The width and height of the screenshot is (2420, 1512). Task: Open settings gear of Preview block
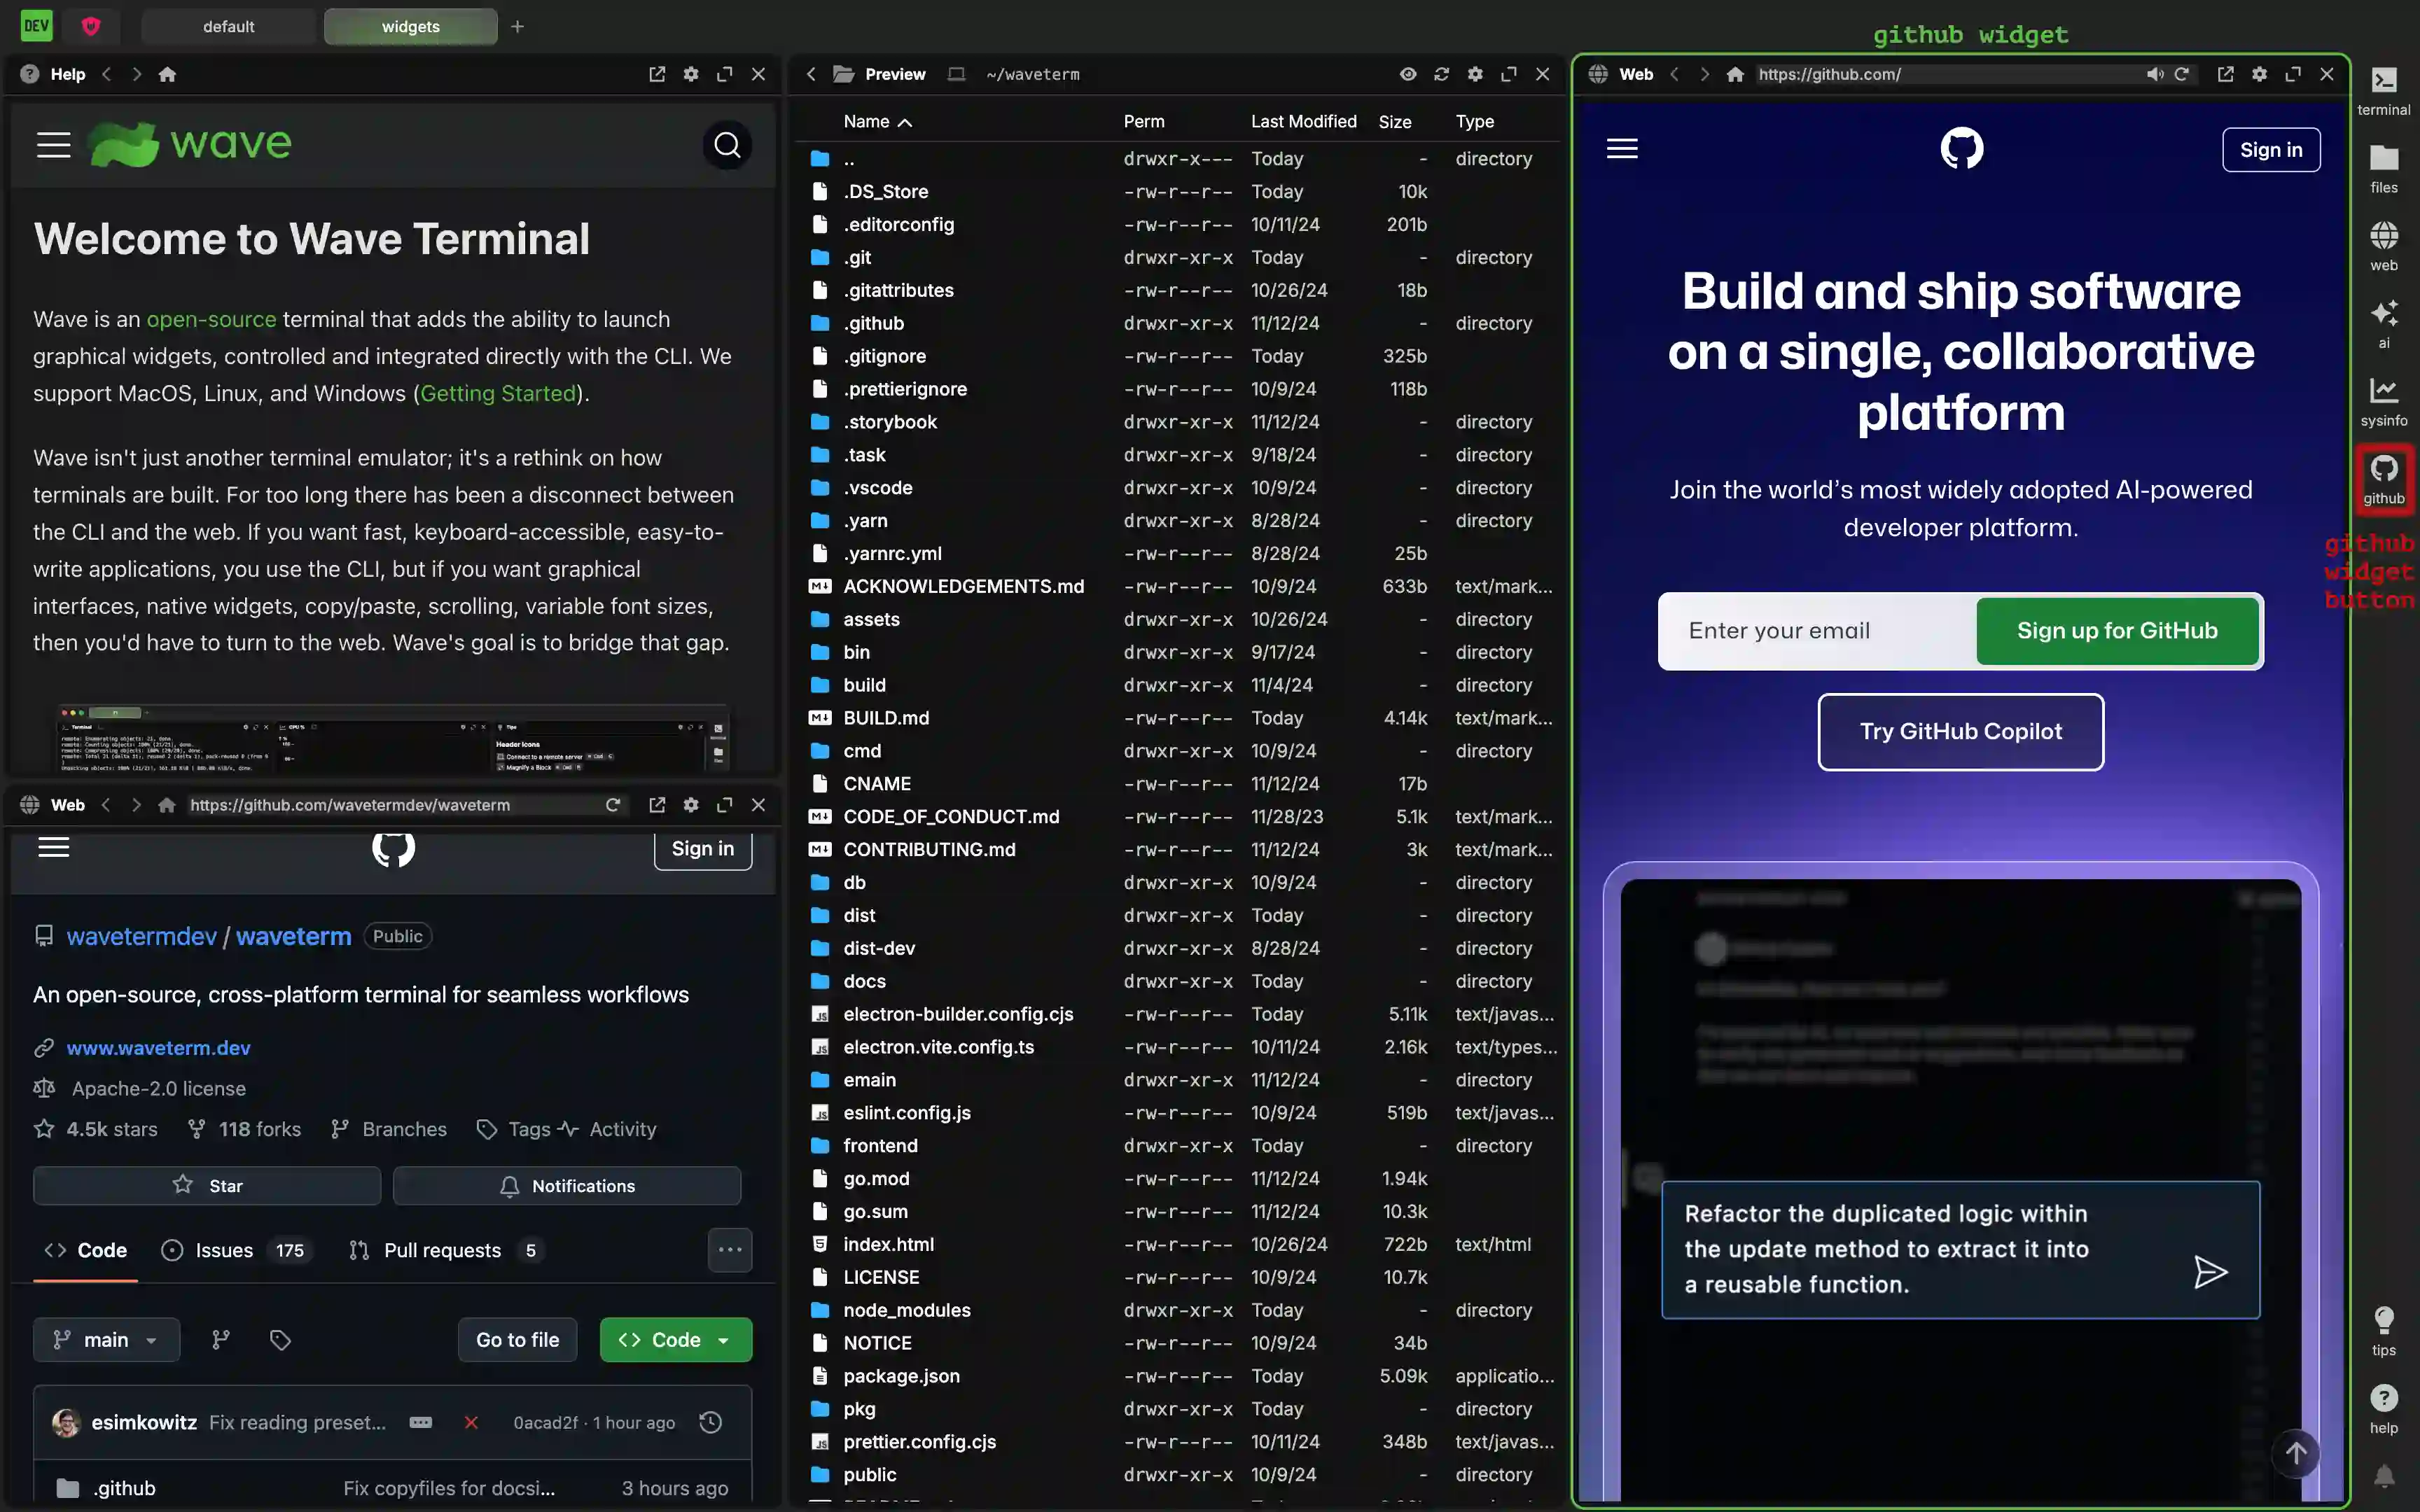(1475, 74)
